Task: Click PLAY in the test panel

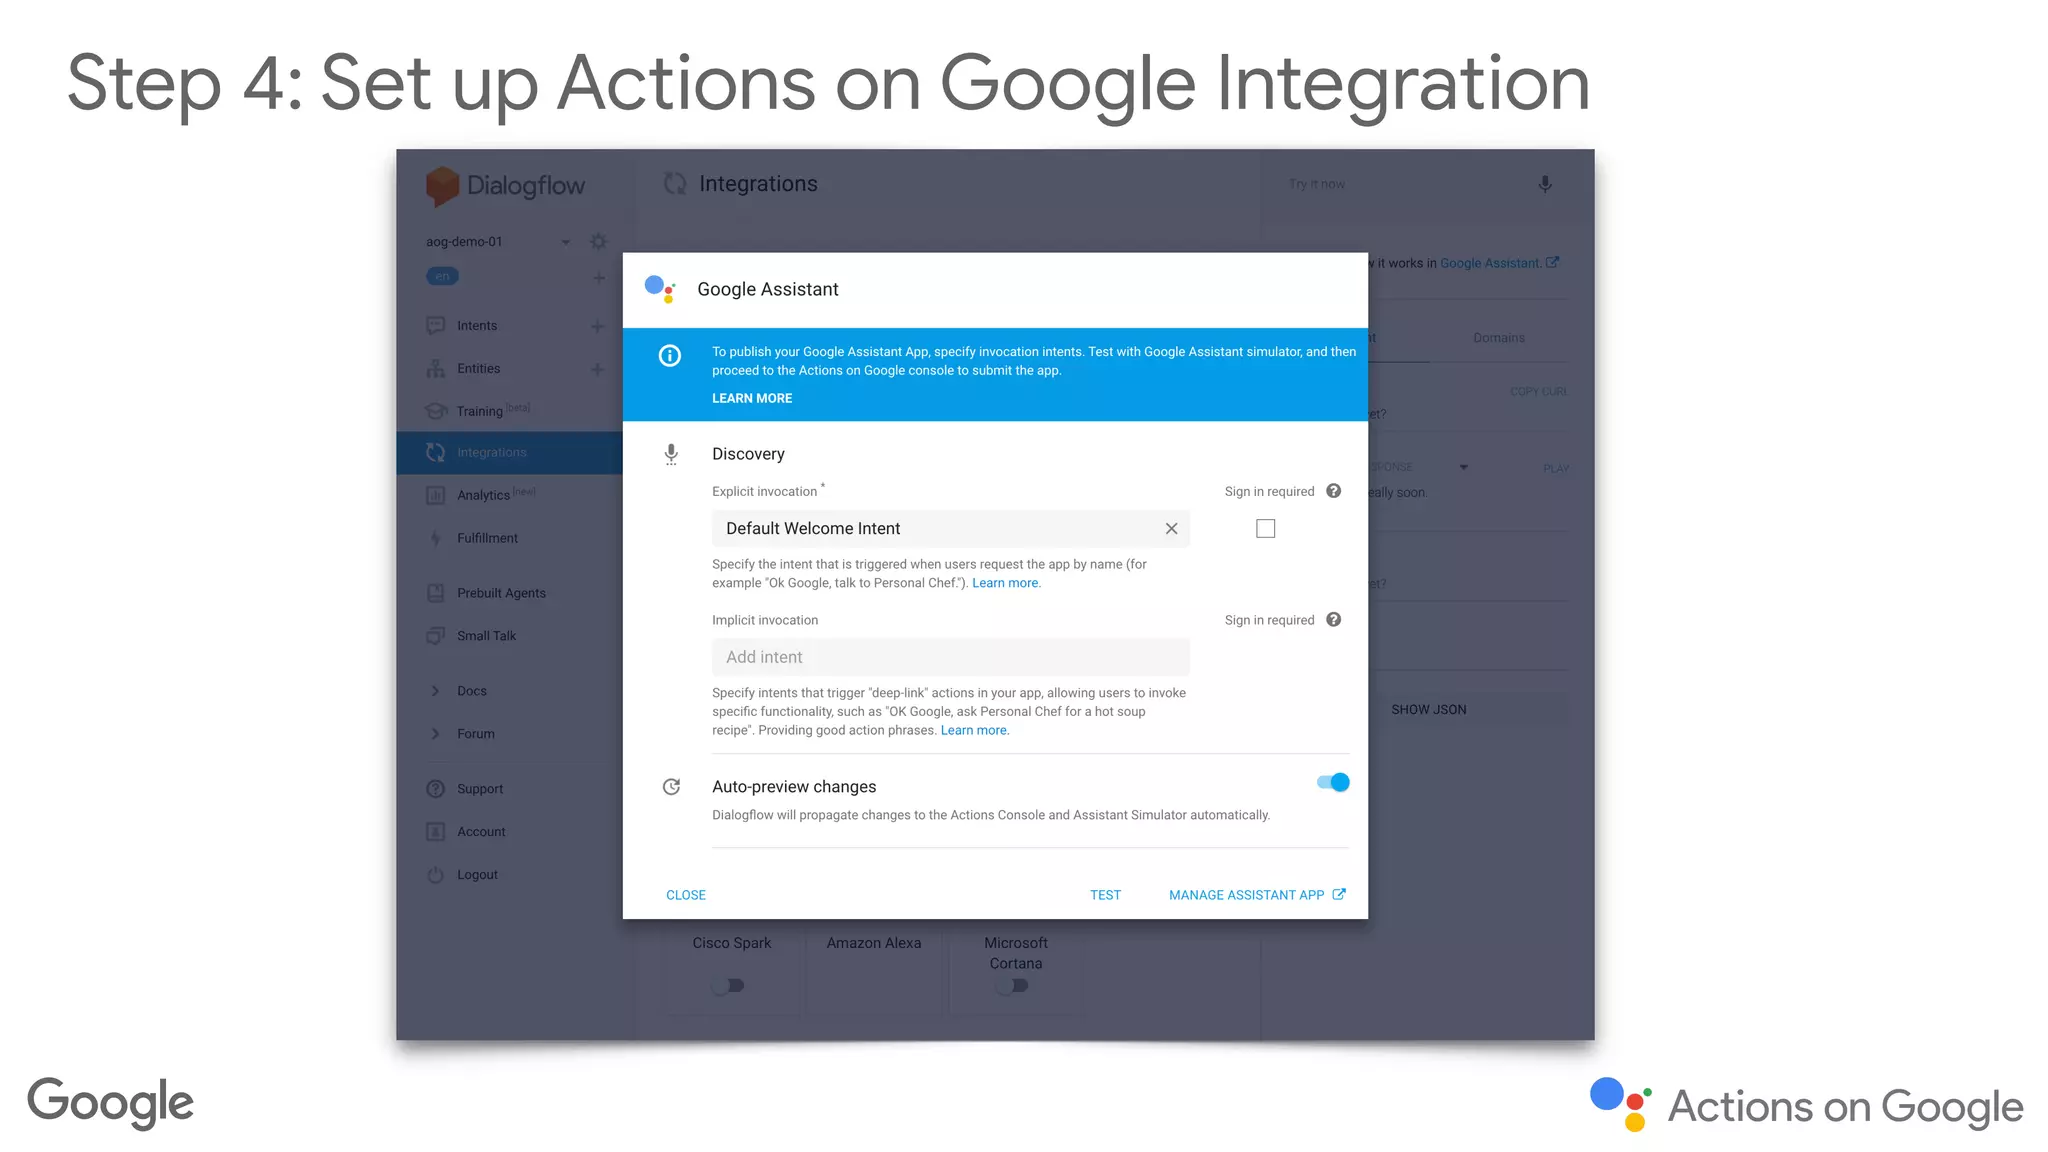Action: coord(1555,468)
